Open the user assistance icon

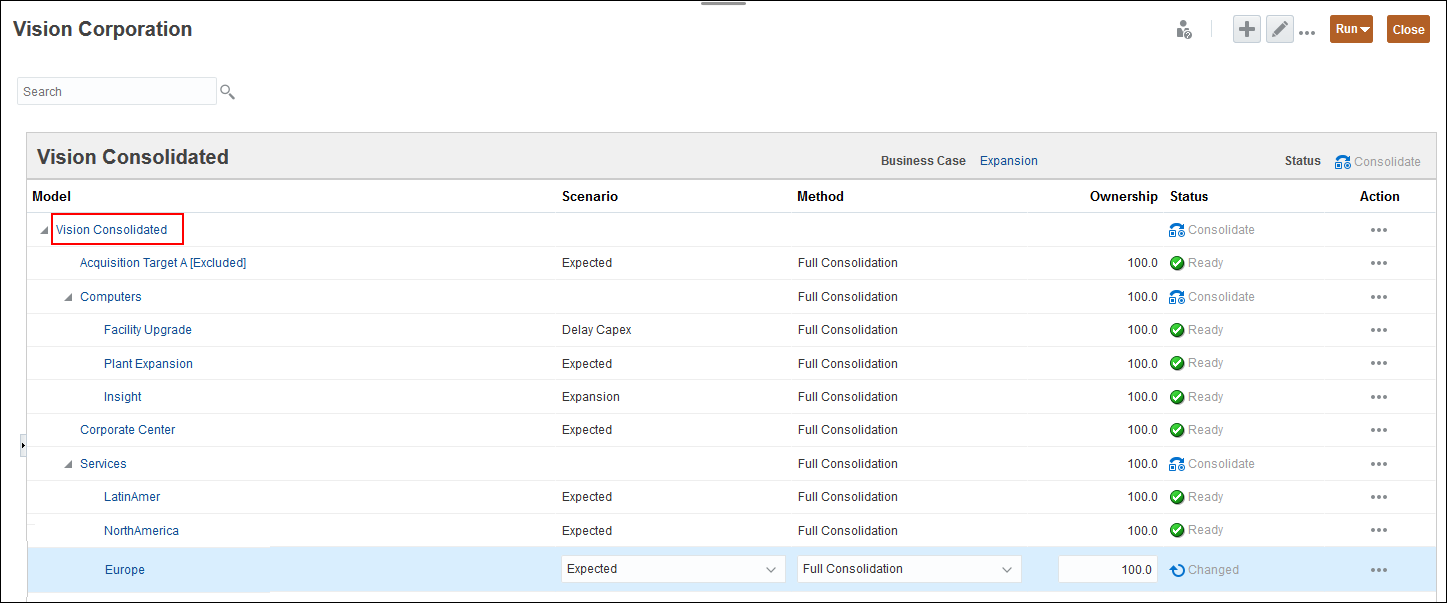click(1184, 30)
